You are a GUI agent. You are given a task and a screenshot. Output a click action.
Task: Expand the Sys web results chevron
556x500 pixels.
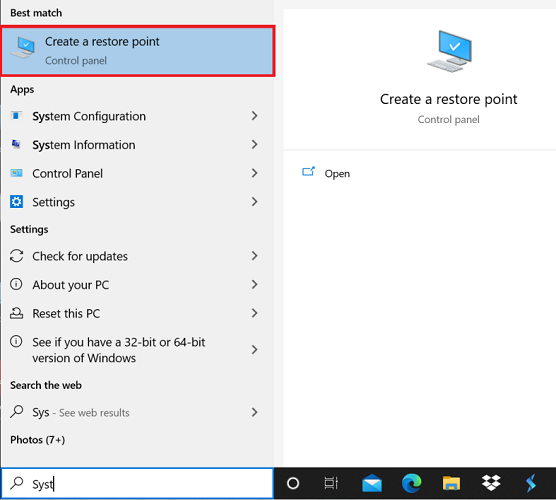(x=254, y=412)
